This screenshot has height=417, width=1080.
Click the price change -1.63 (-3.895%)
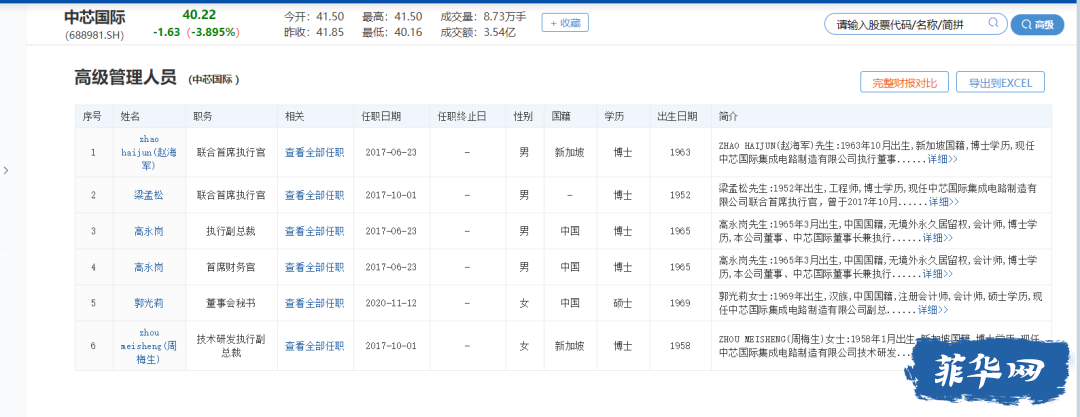tap(196, 32)
